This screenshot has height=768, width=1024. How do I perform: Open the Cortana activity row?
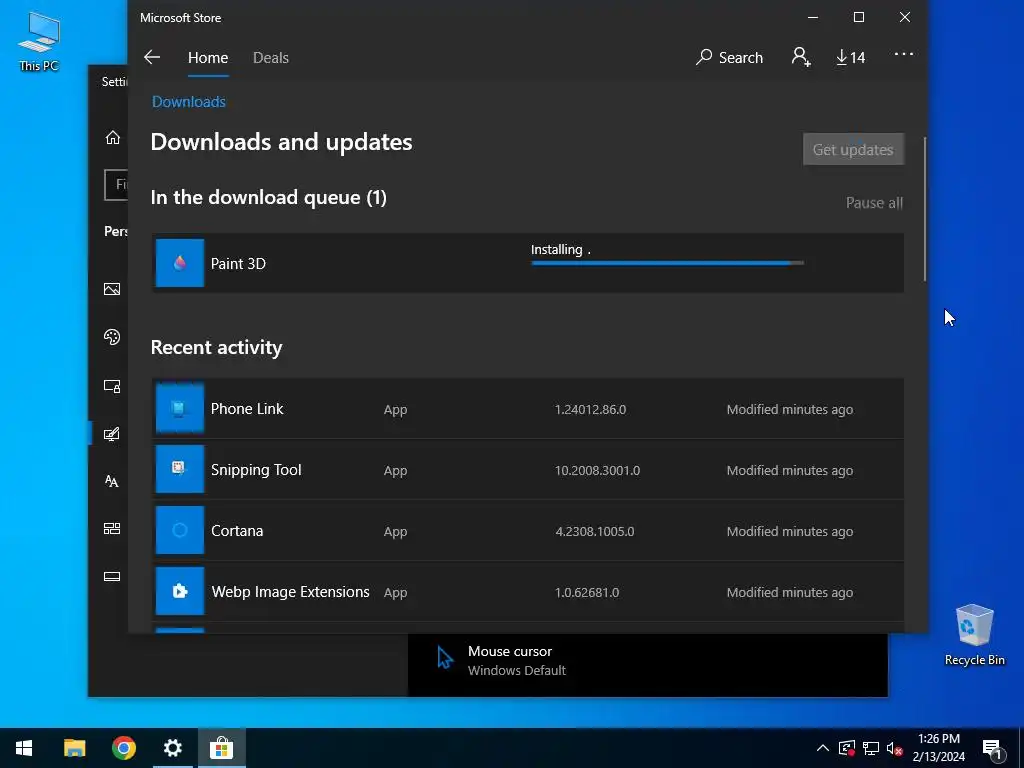point(528,530)
